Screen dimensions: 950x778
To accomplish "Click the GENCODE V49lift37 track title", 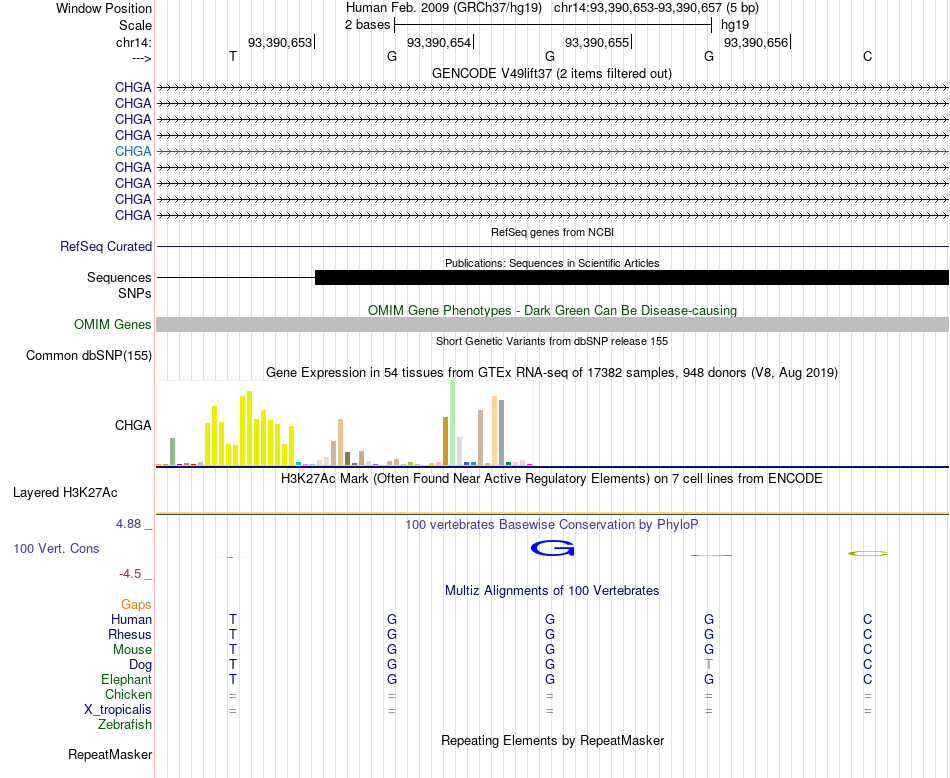I will click(552, 73).
